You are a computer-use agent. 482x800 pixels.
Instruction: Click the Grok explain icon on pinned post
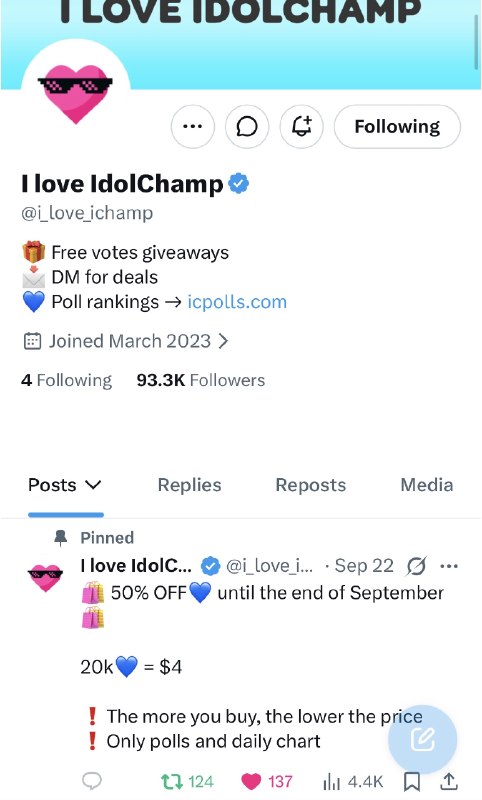(416, 566)
